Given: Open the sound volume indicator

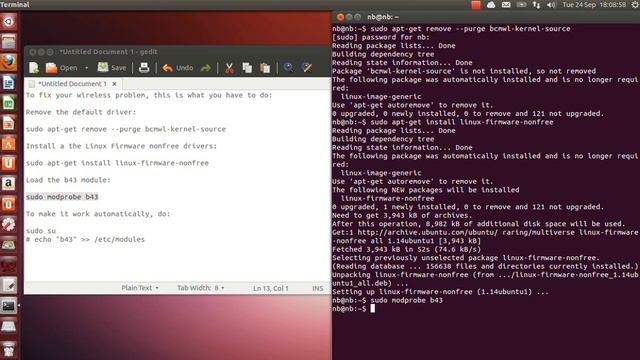Looking at the screenshot, I should [551, 5].
